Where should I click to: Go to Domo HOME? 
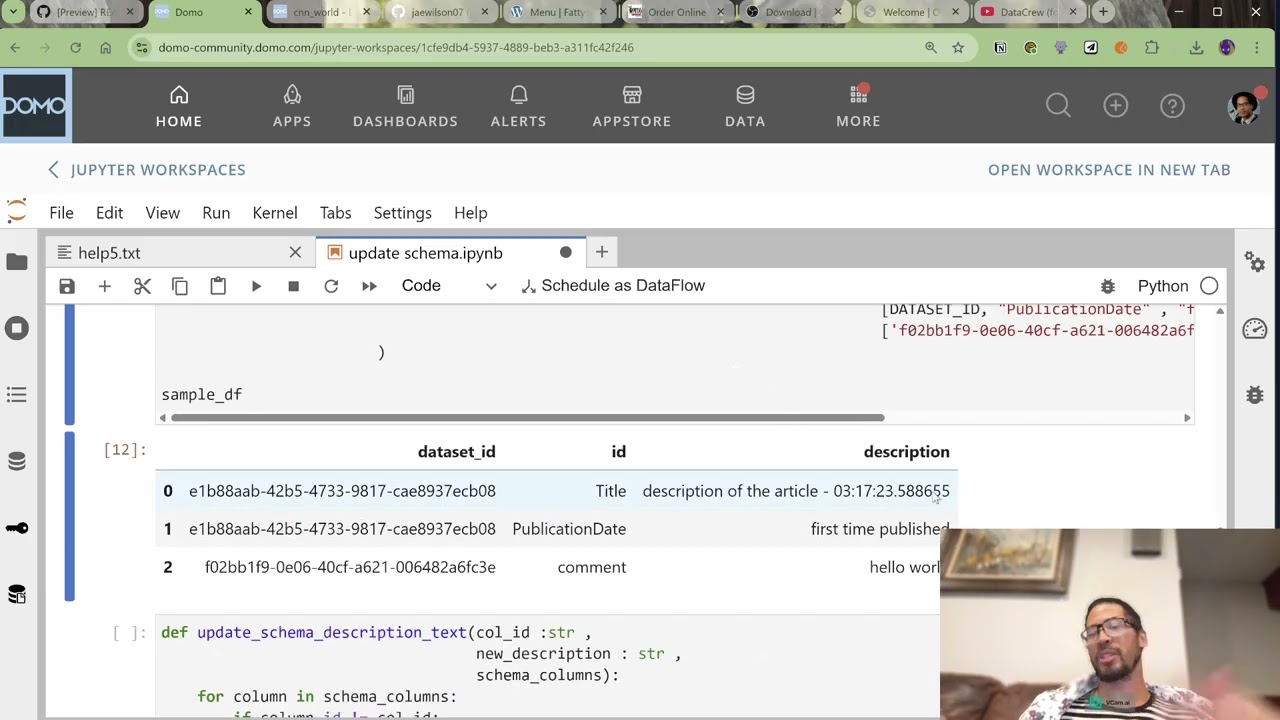click(179, 106)
